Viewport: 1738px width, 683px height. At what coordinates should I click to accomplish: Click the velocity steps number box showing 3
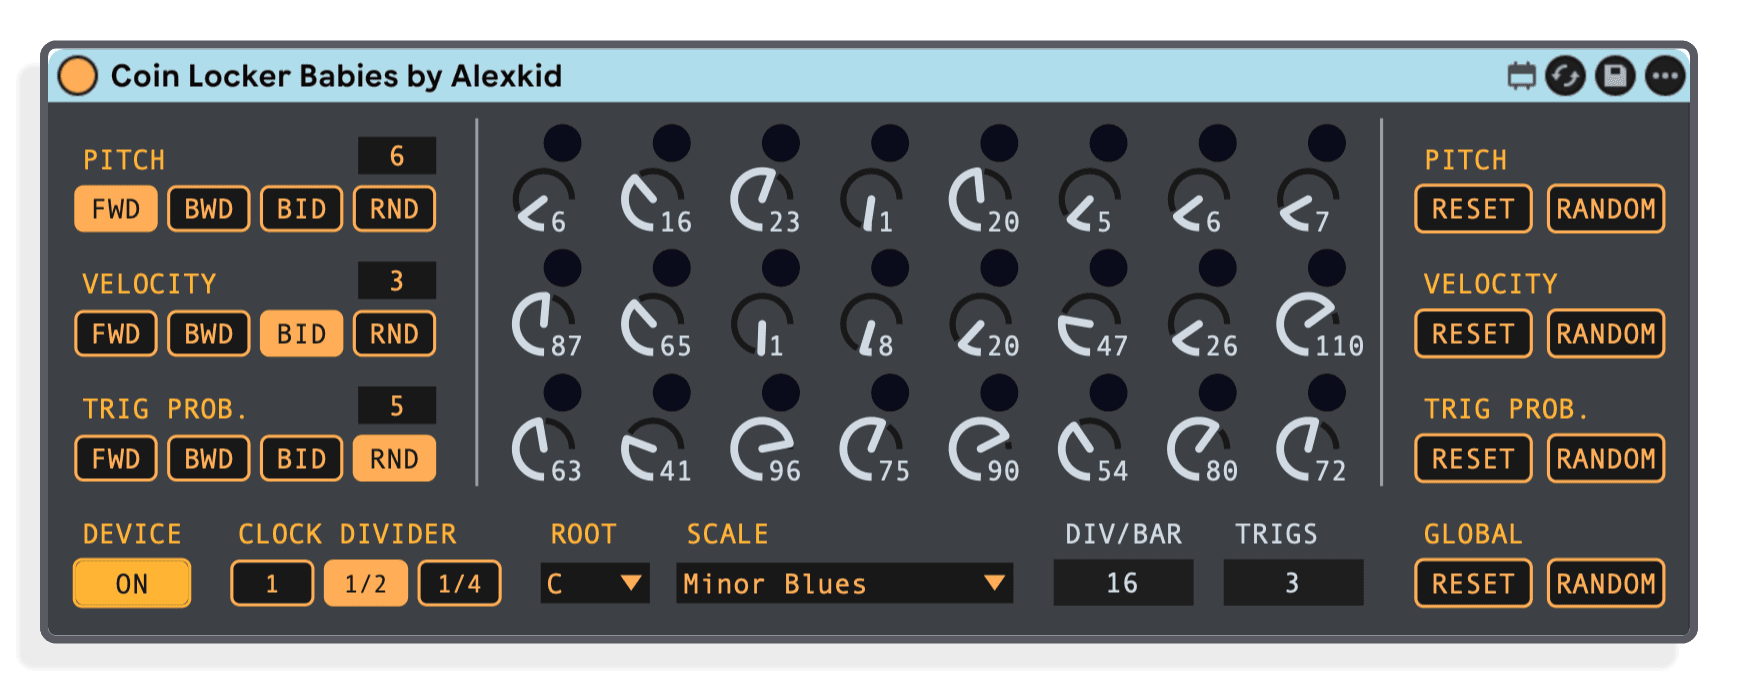click(x=397, y=281)
